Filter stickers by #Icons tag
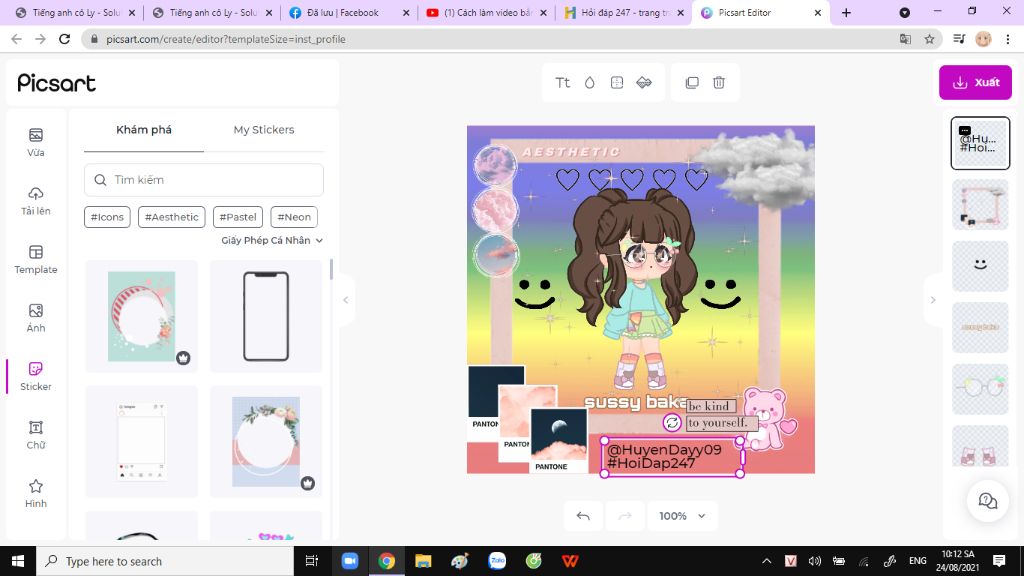This screenshot has width=1024, height=576. pos(107,217)
